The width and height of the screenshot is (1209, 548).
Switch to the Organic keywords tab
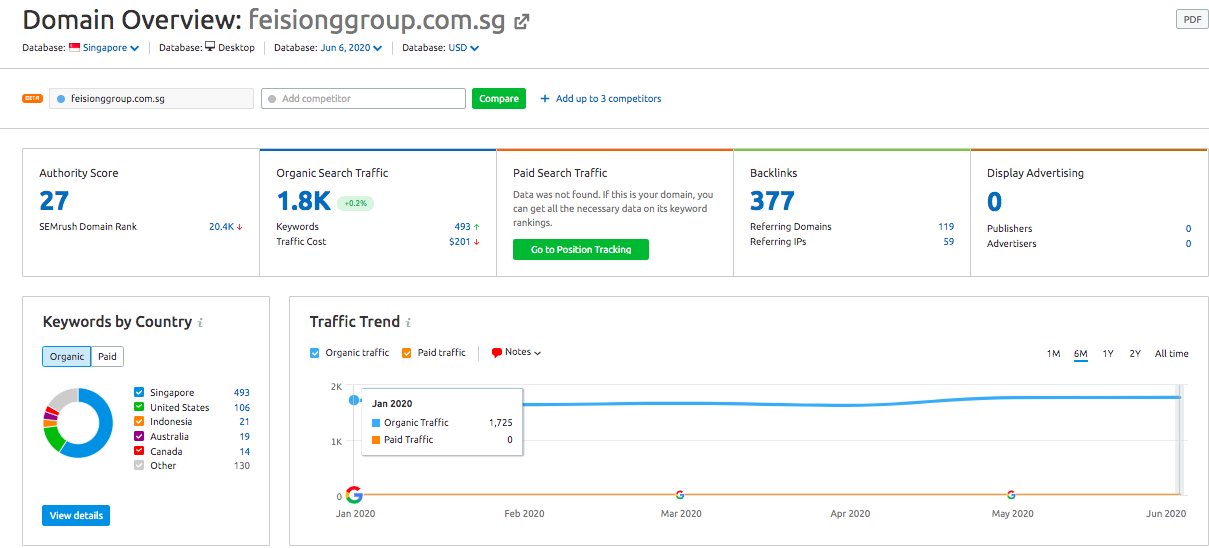pyautogui.click(x=67, y=356)
